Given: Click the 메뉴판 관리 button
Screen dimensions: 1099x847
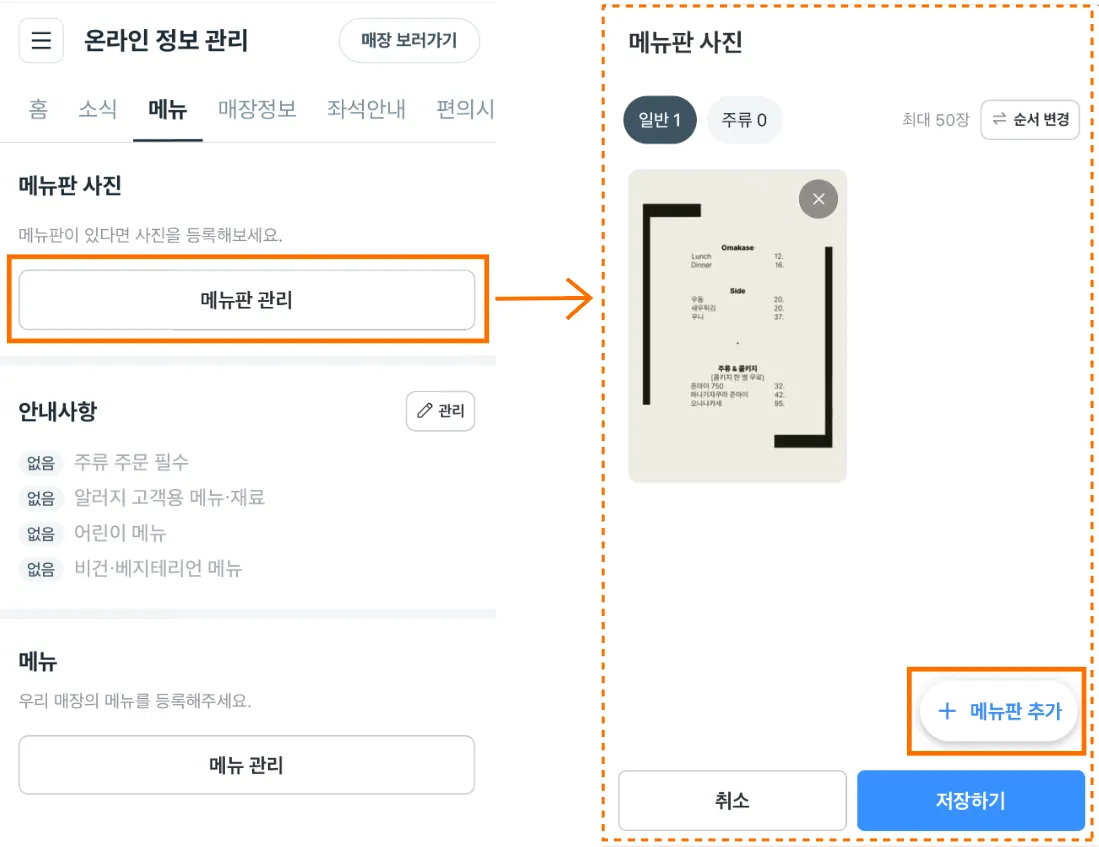Looking at the screenshot, I should pos(246,300).
